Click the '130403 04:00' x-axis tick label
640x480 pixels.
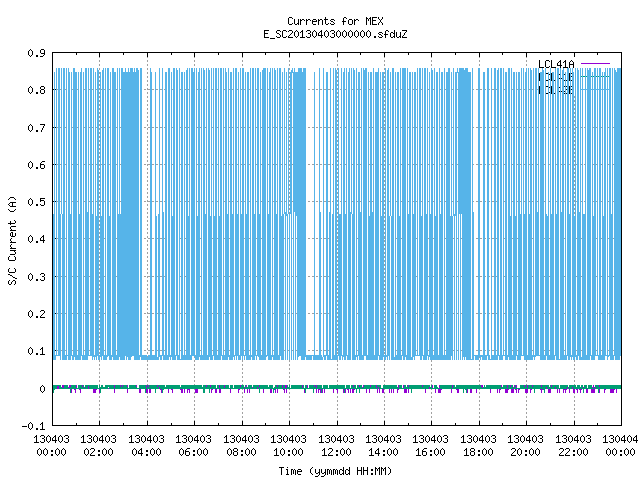pos(146,446)
